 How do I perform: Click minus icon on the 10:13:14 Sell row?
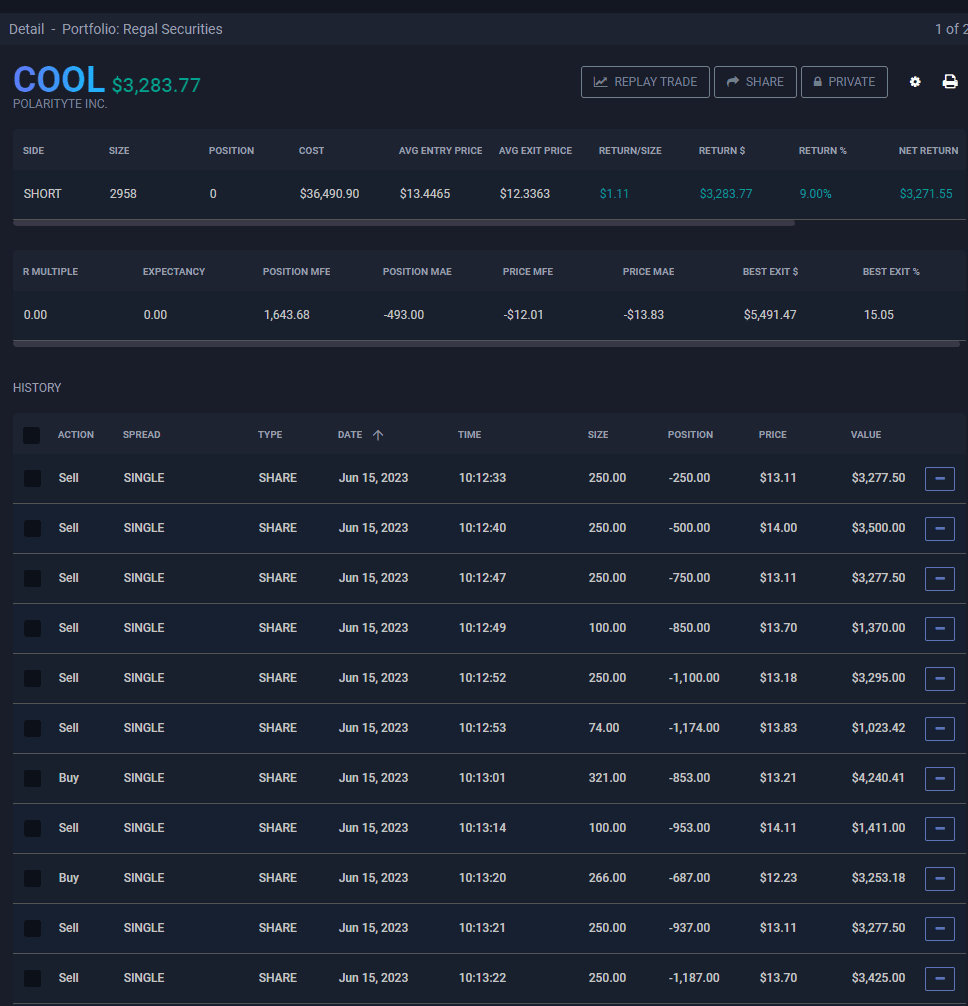click(939, 829)
